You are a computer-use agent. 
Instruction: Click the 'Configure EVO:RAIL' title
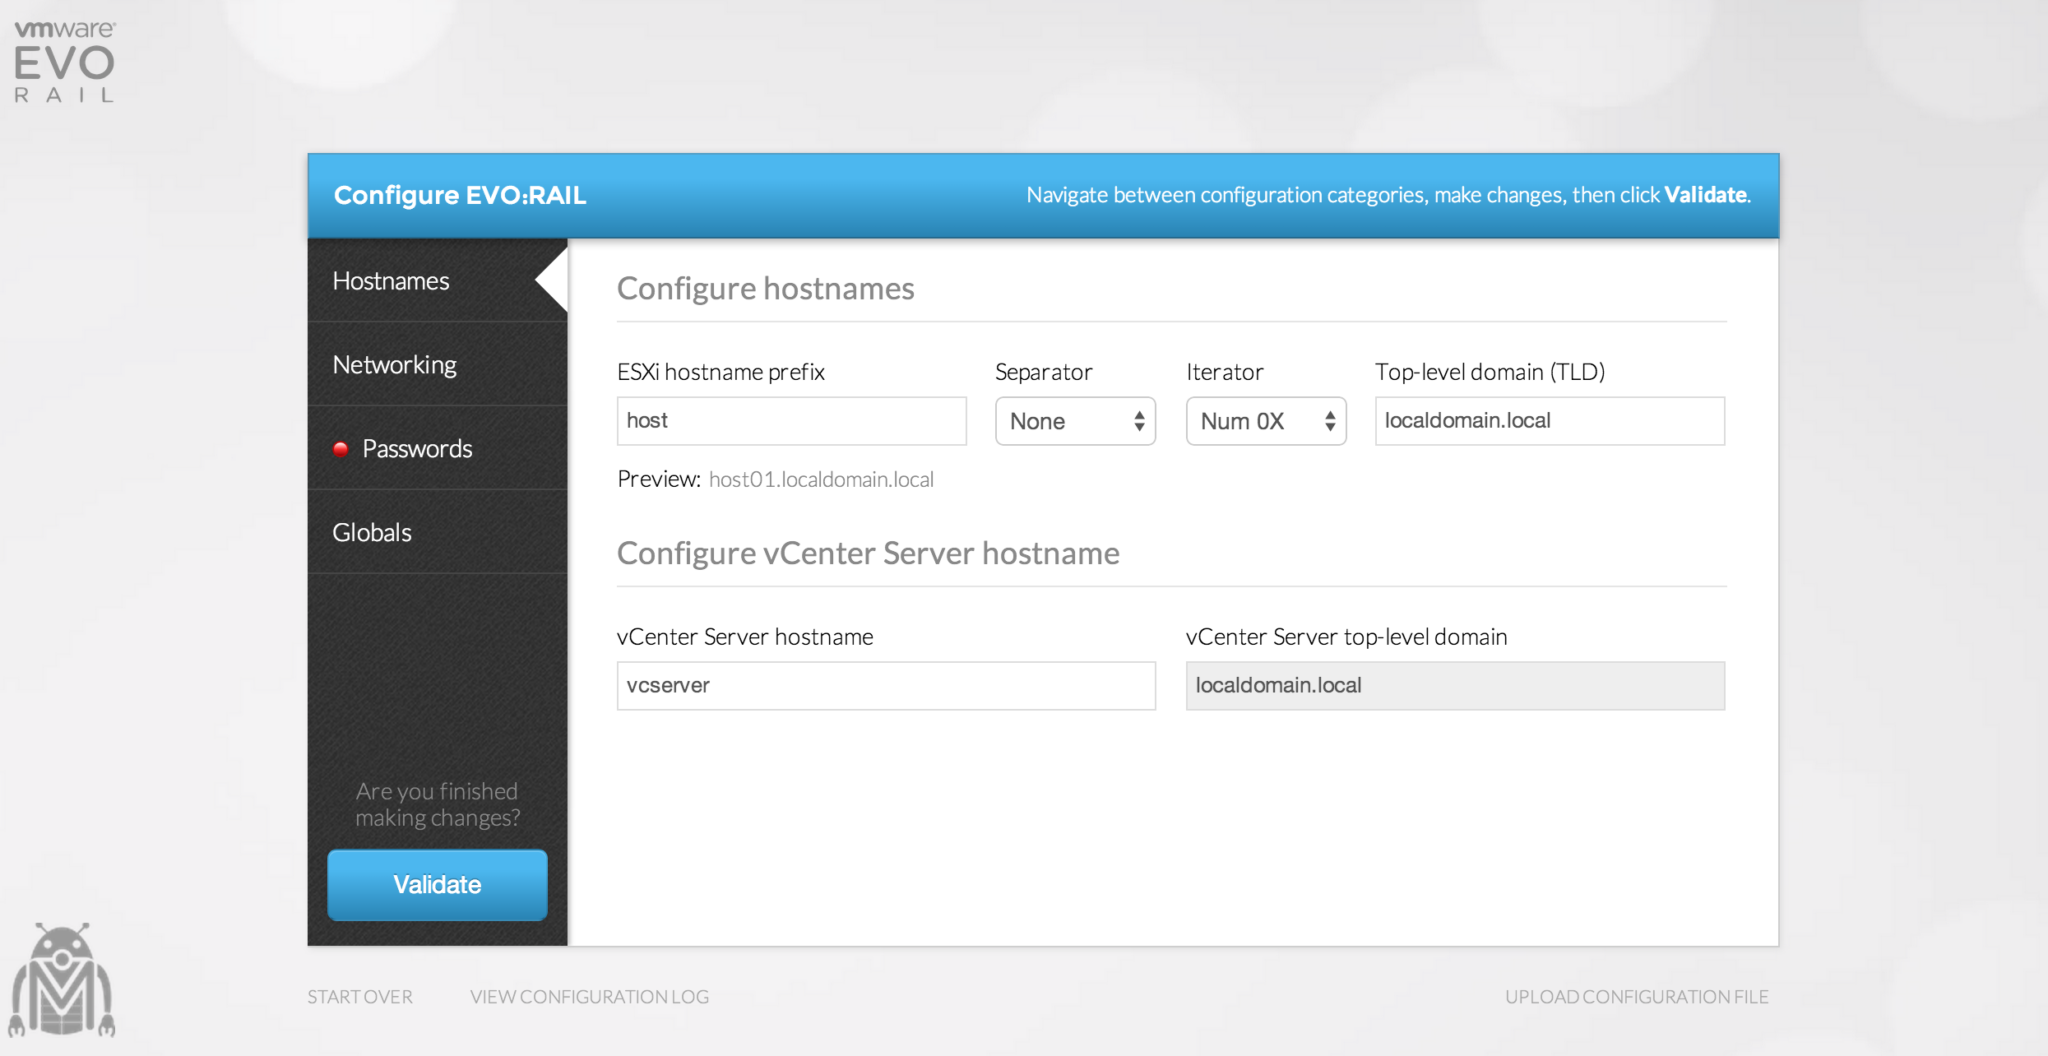[460, 195]
